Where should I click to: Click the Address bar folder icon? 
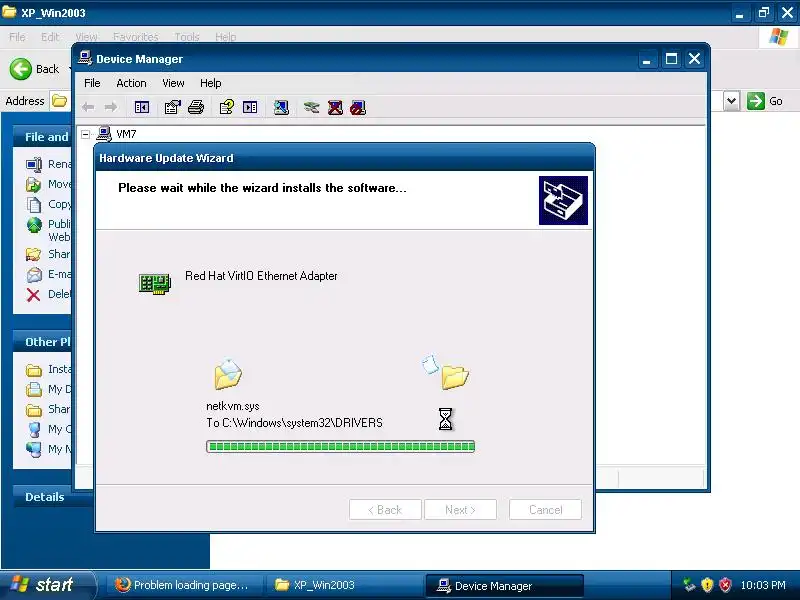59,101
